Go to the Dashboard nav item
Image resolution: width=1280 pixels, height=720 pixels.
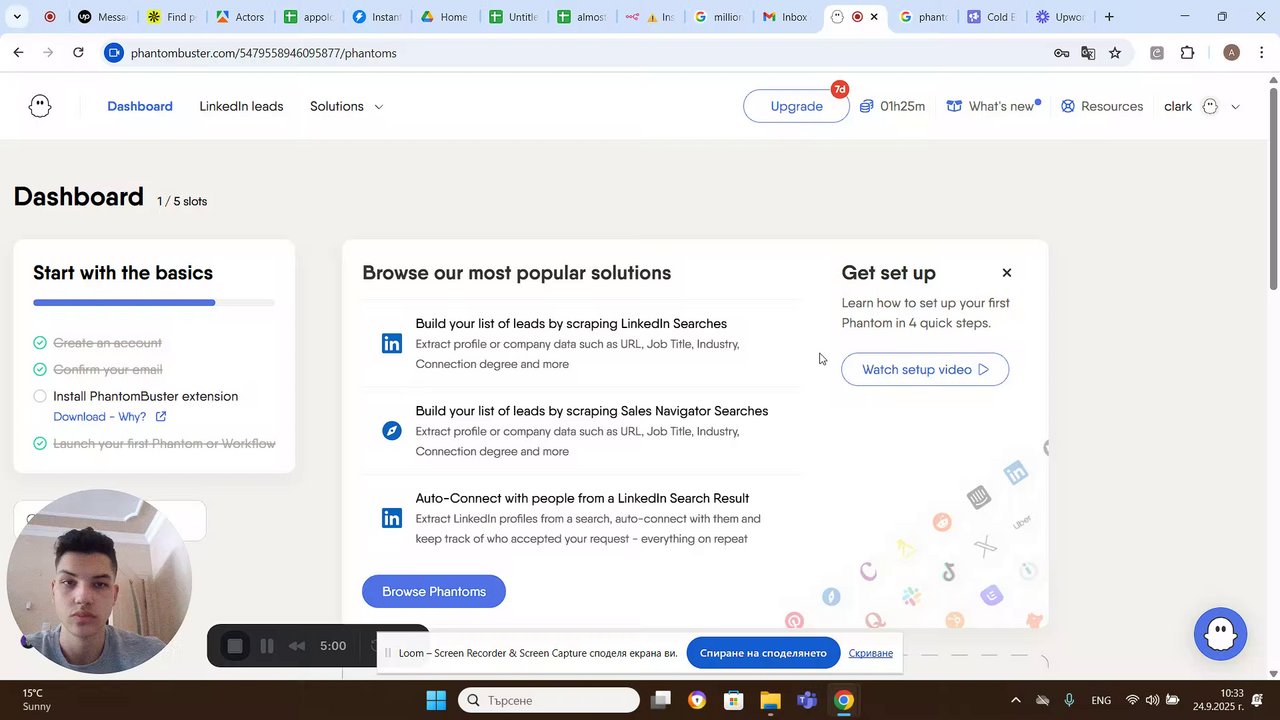tap(140, 106)
